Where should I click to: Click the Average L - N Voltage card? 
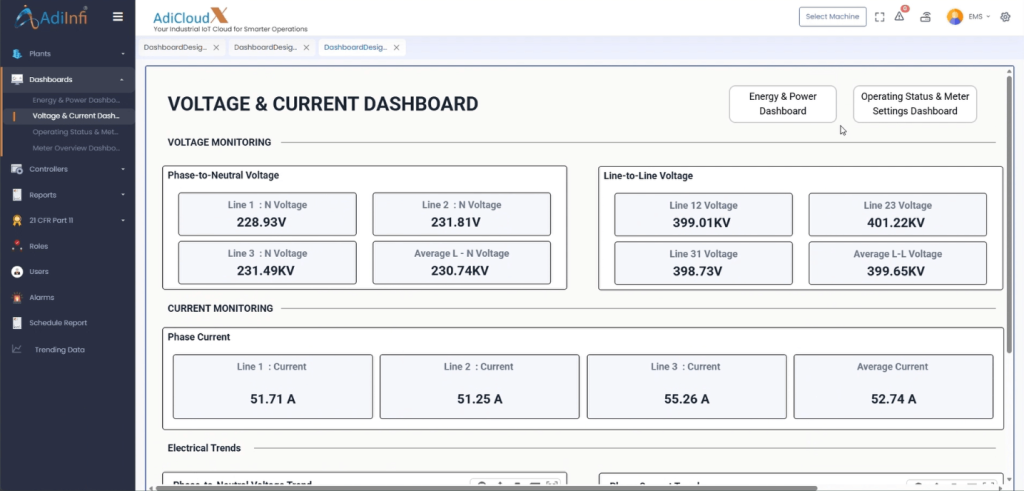click(462, 262)
